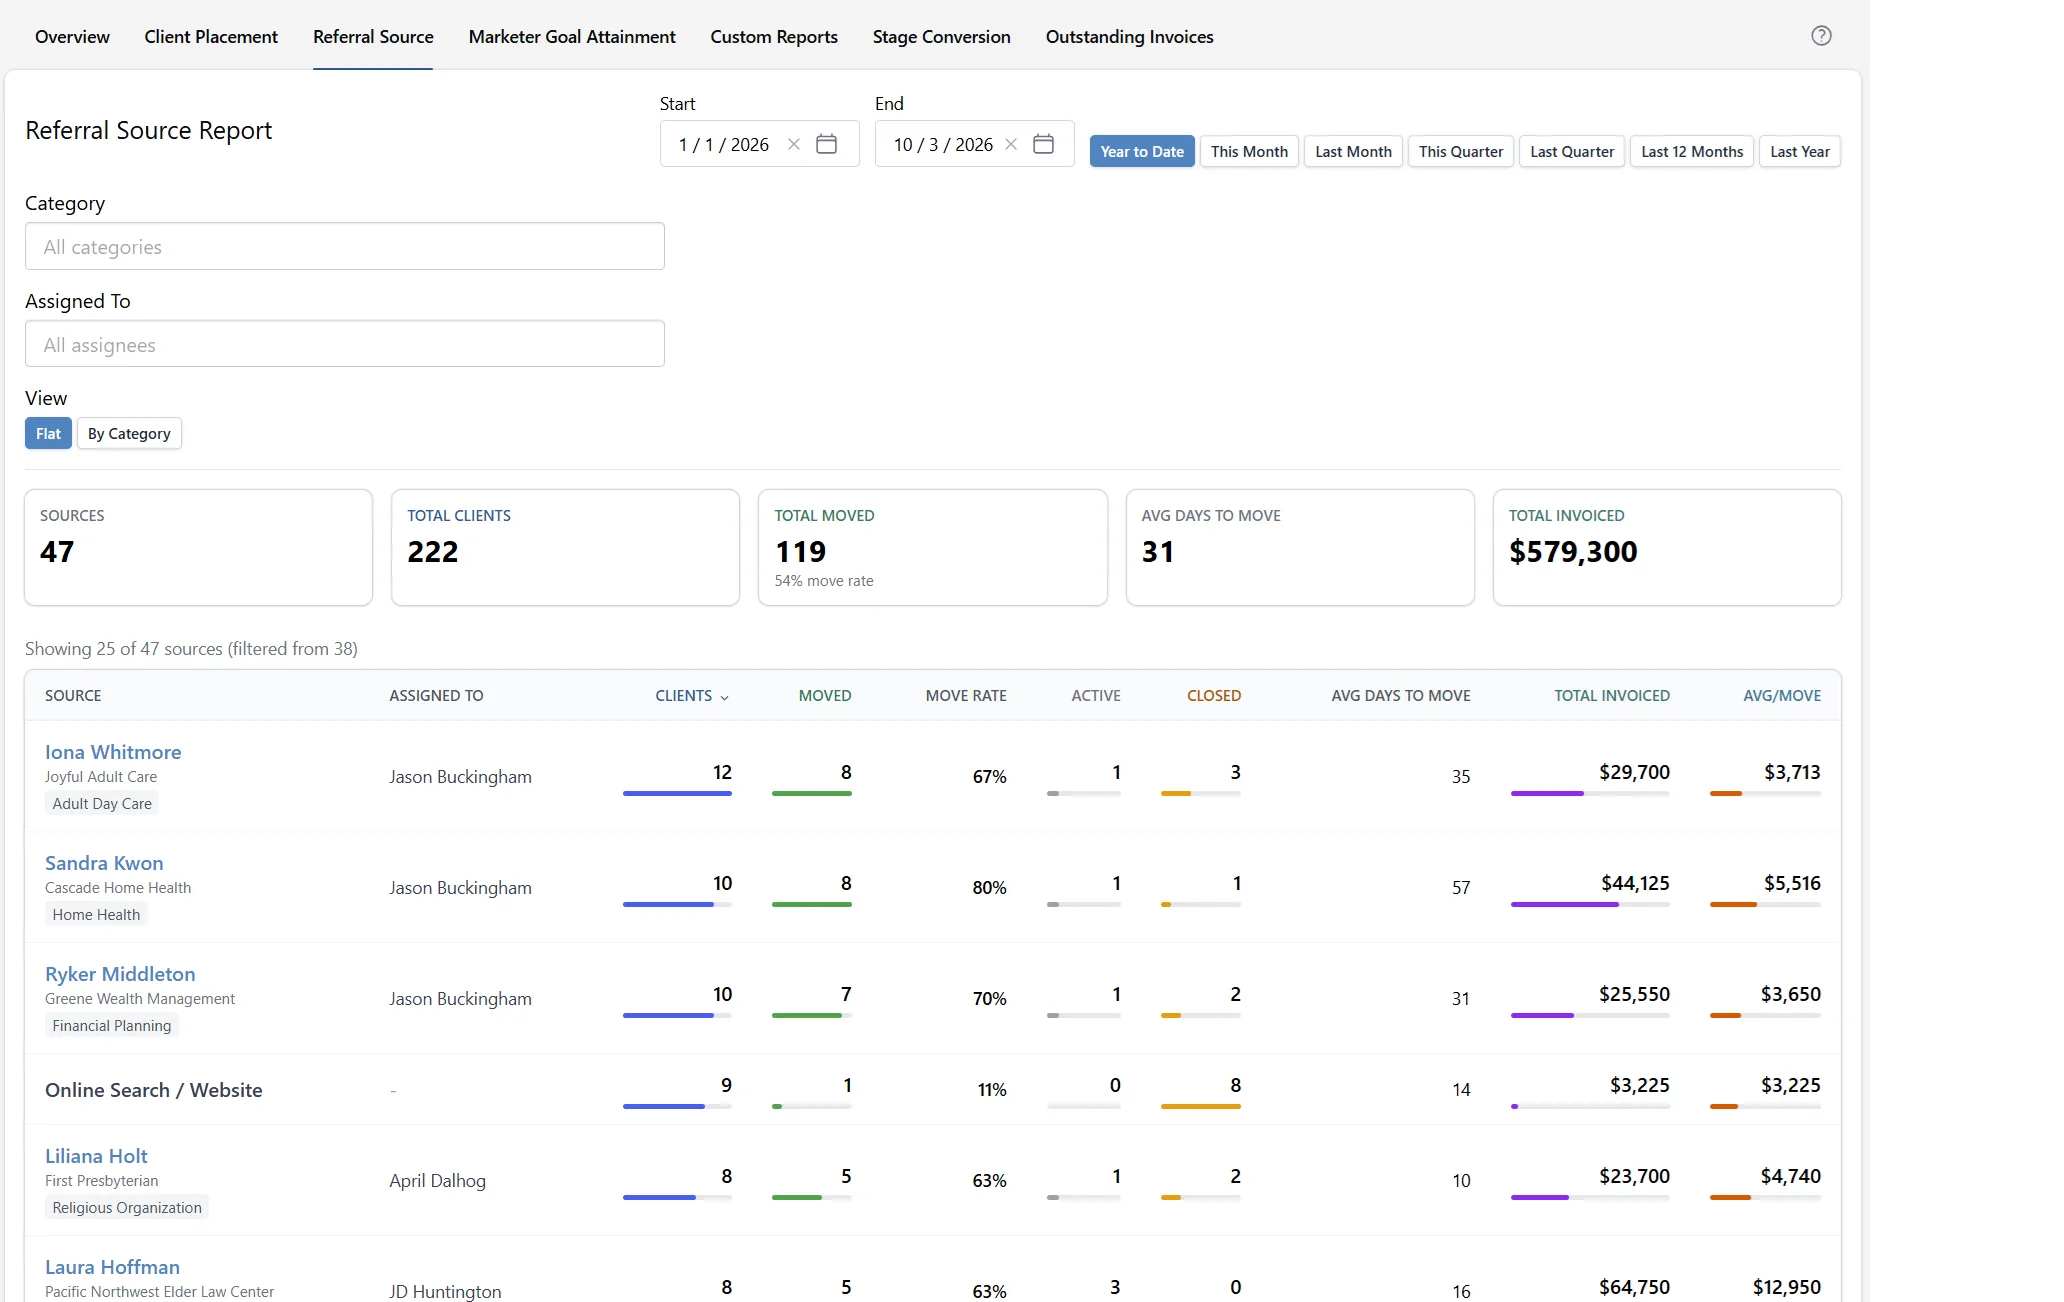This screenshot has width=2064, height=1302.
Task: Sort by the Avg/Move column header
Action: (x=1782, y=695)
